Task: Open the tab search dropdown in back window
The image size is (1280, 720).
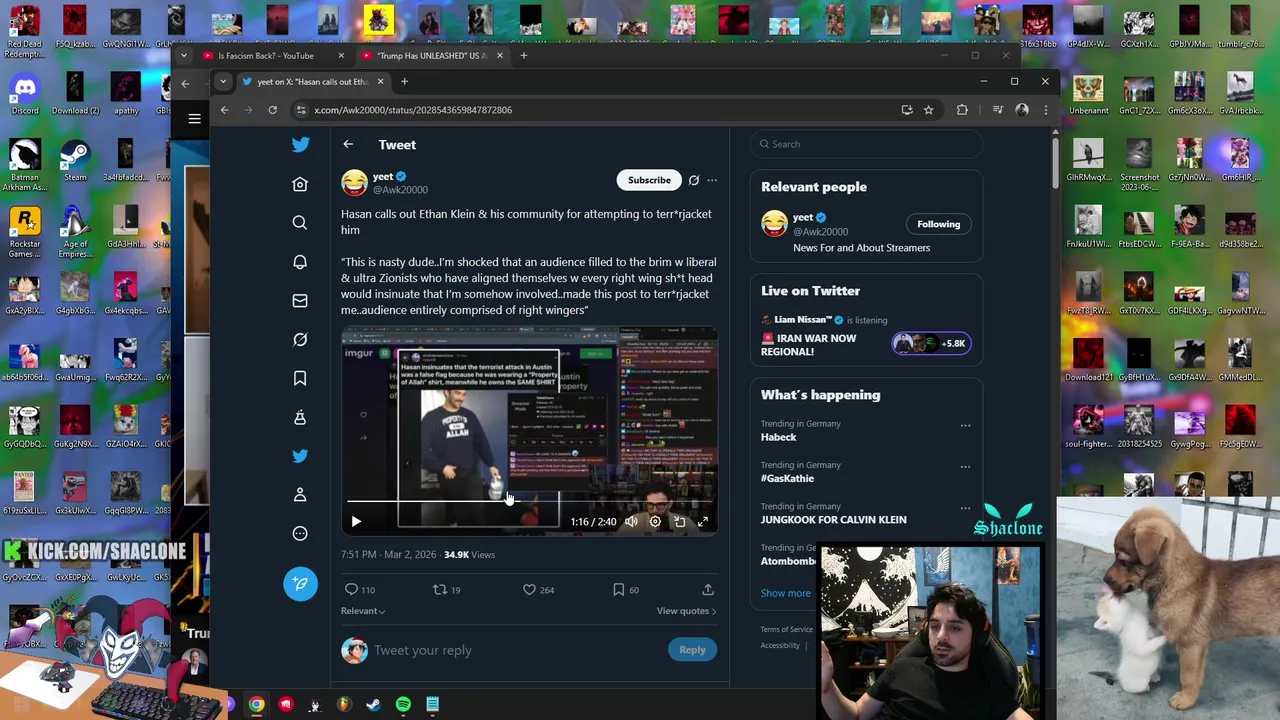Action: [184, 56]
